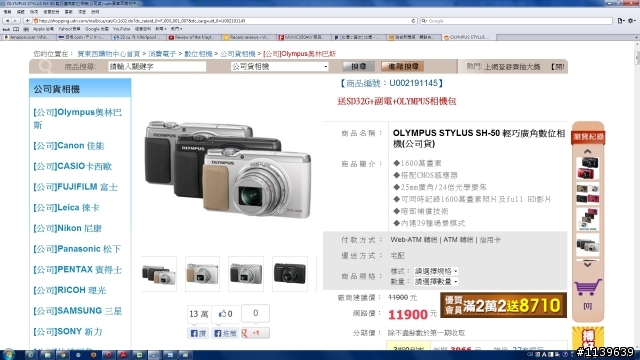
Task: Open the Windows Start orb
Action: coord(9,355)
